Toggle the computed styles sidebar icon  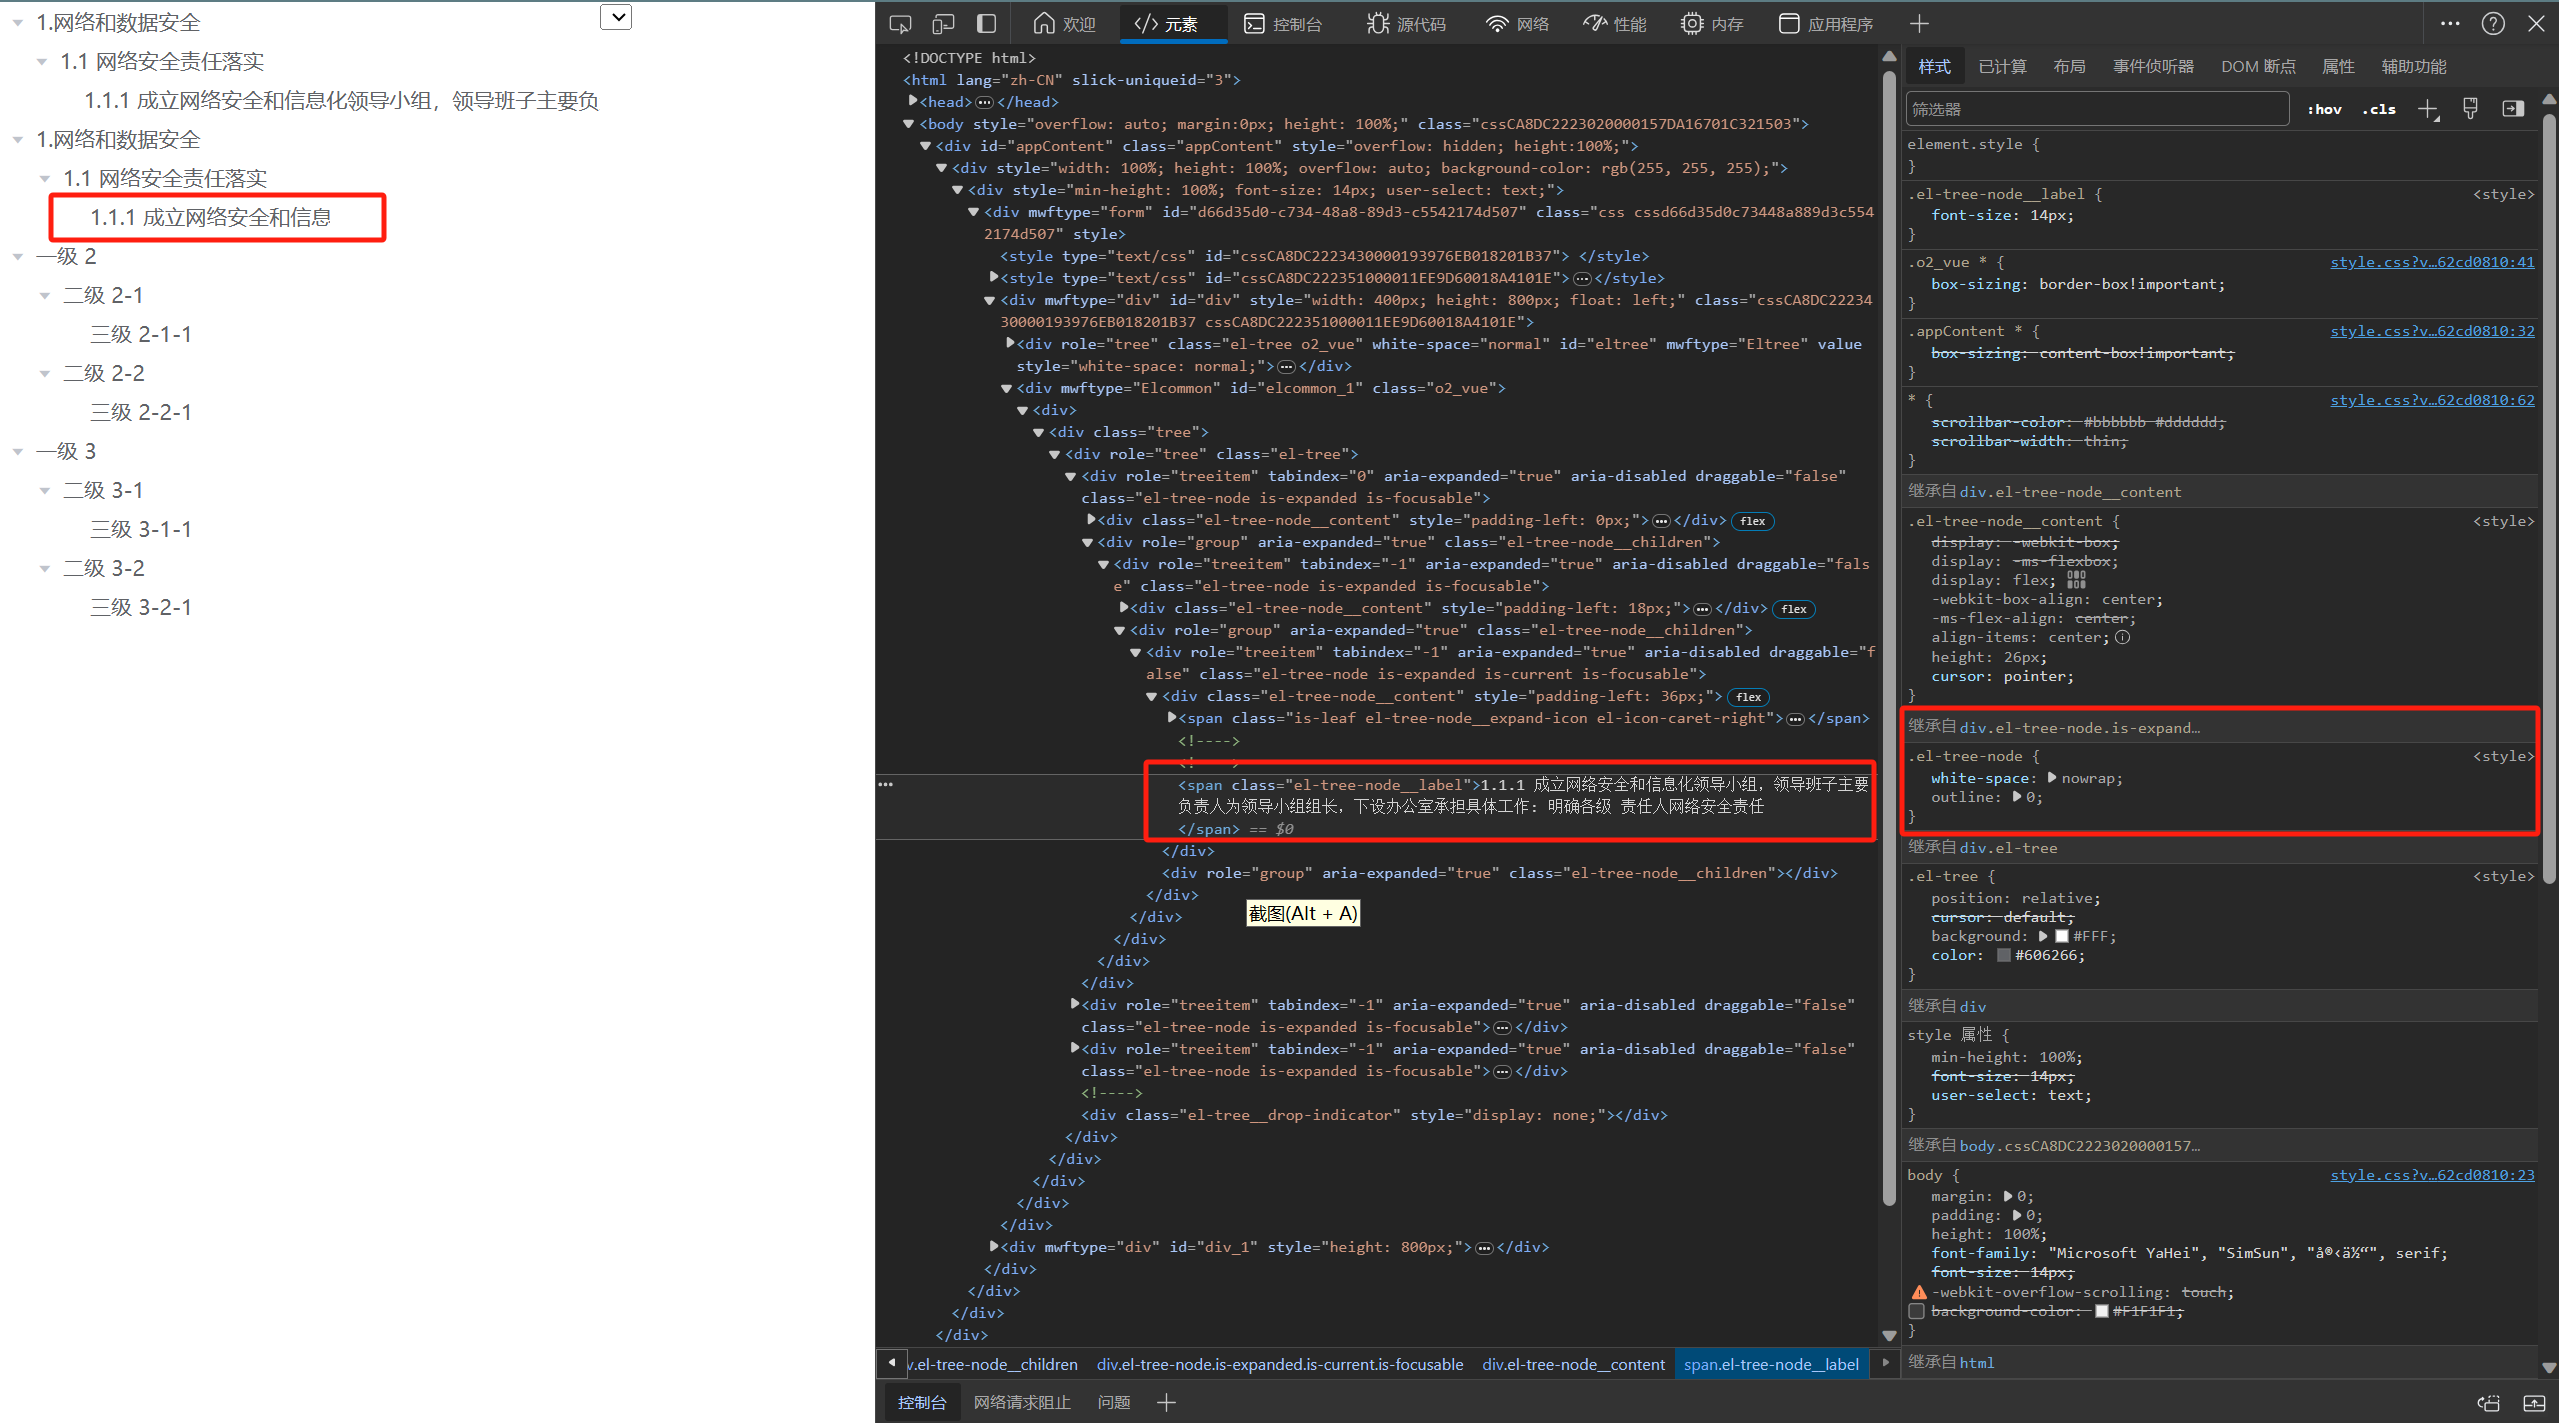point(2513,109)
